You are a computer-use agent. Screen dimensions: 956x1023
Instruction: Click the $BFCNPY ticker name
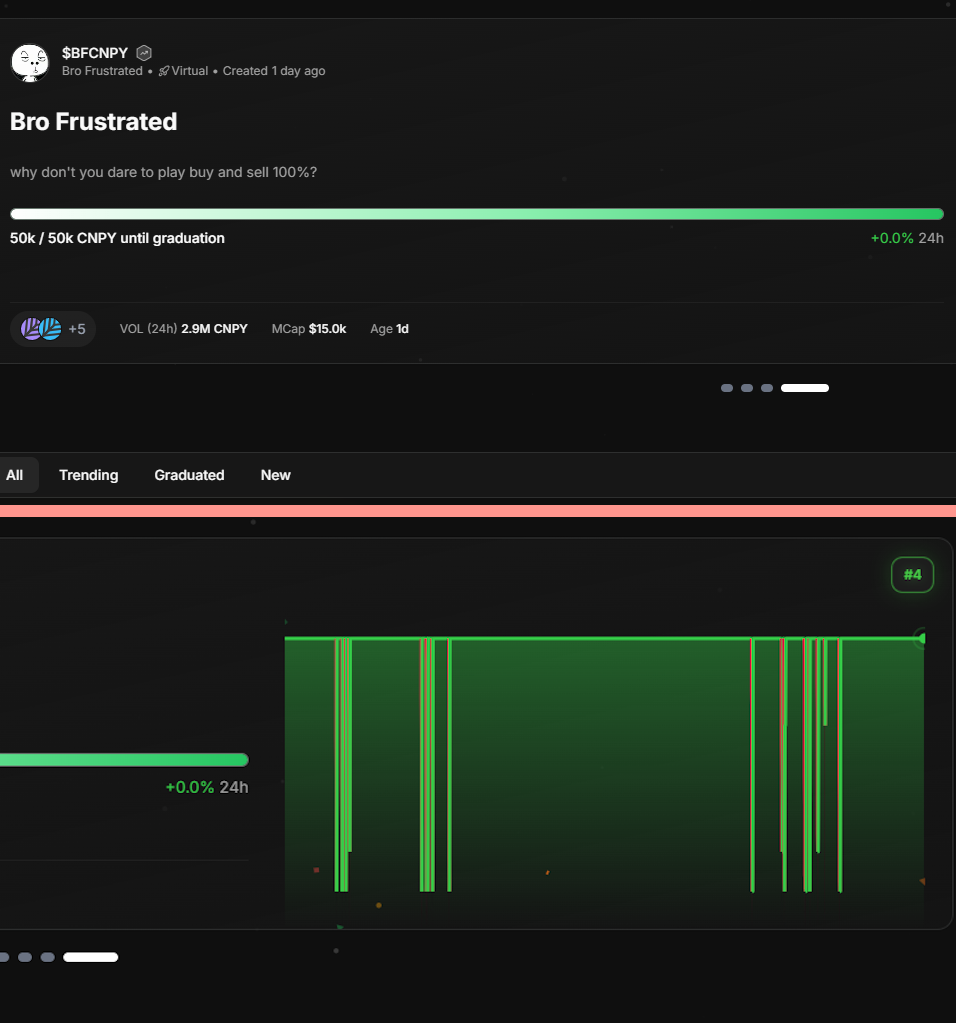tap(94, 53)
